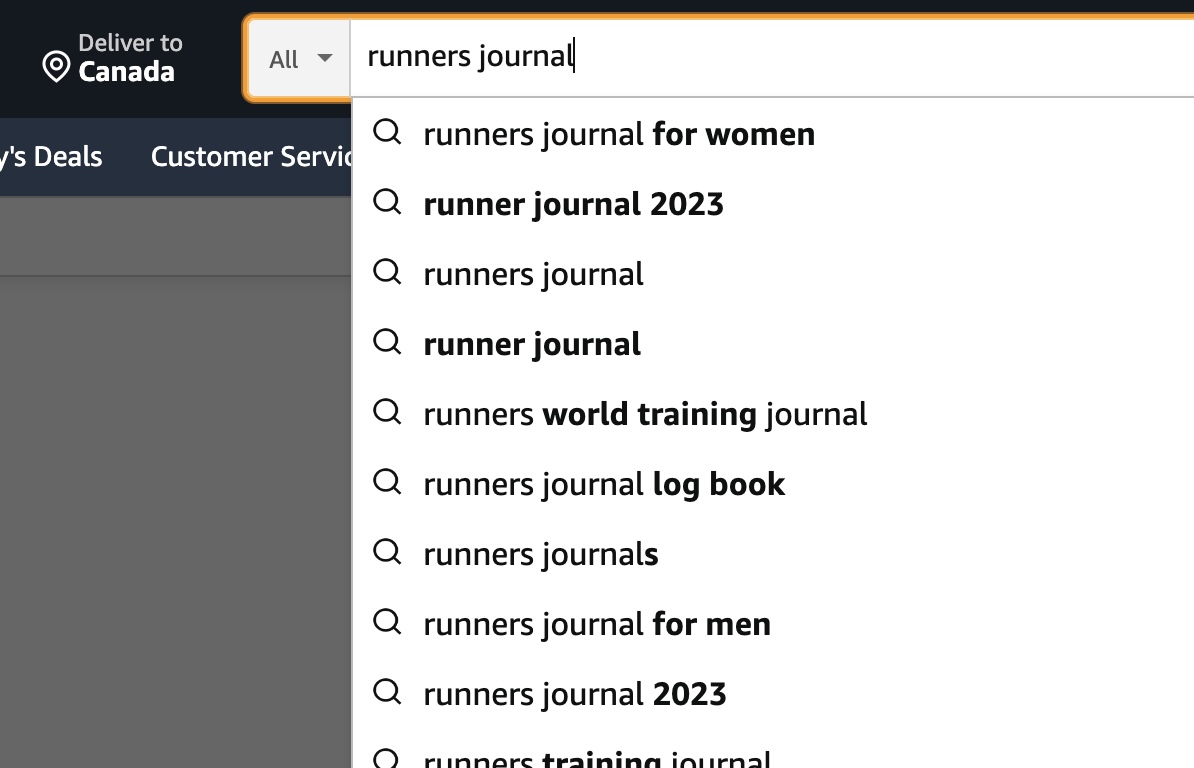
Task: Click the search icon next to 'runners journal log book'
Action: coord(387,482)
